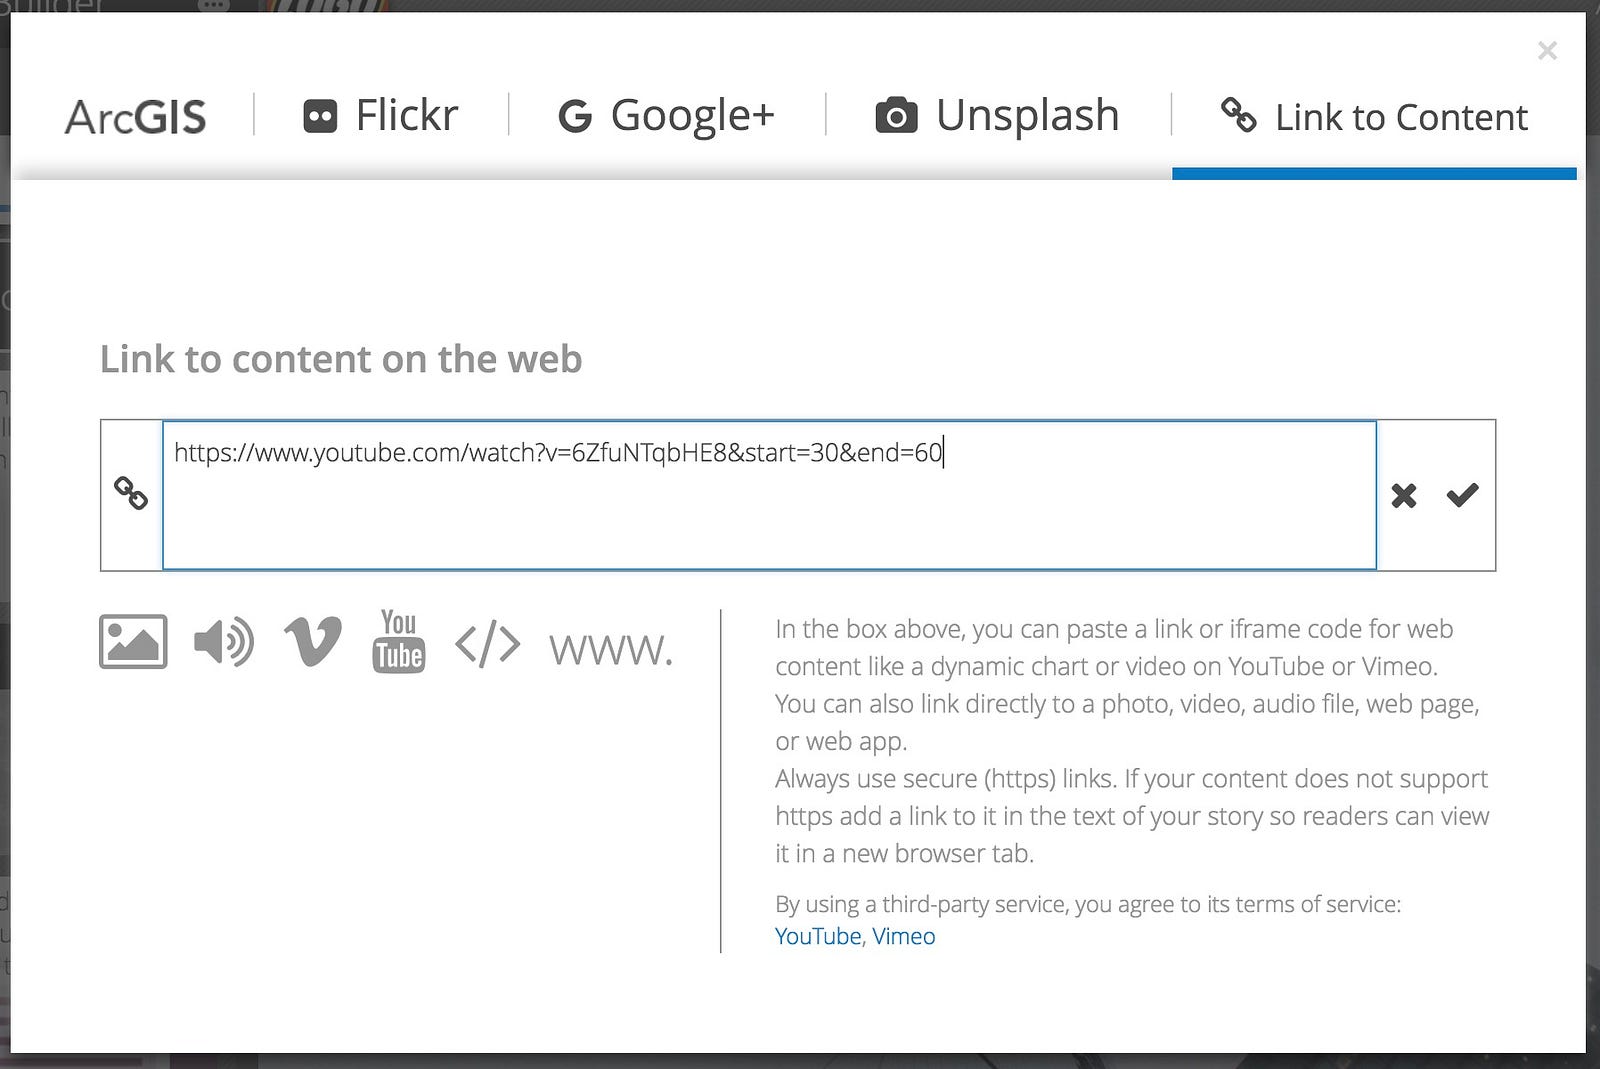
Task: Clear the link with the X icon
Action: (x=1404, y=495)
